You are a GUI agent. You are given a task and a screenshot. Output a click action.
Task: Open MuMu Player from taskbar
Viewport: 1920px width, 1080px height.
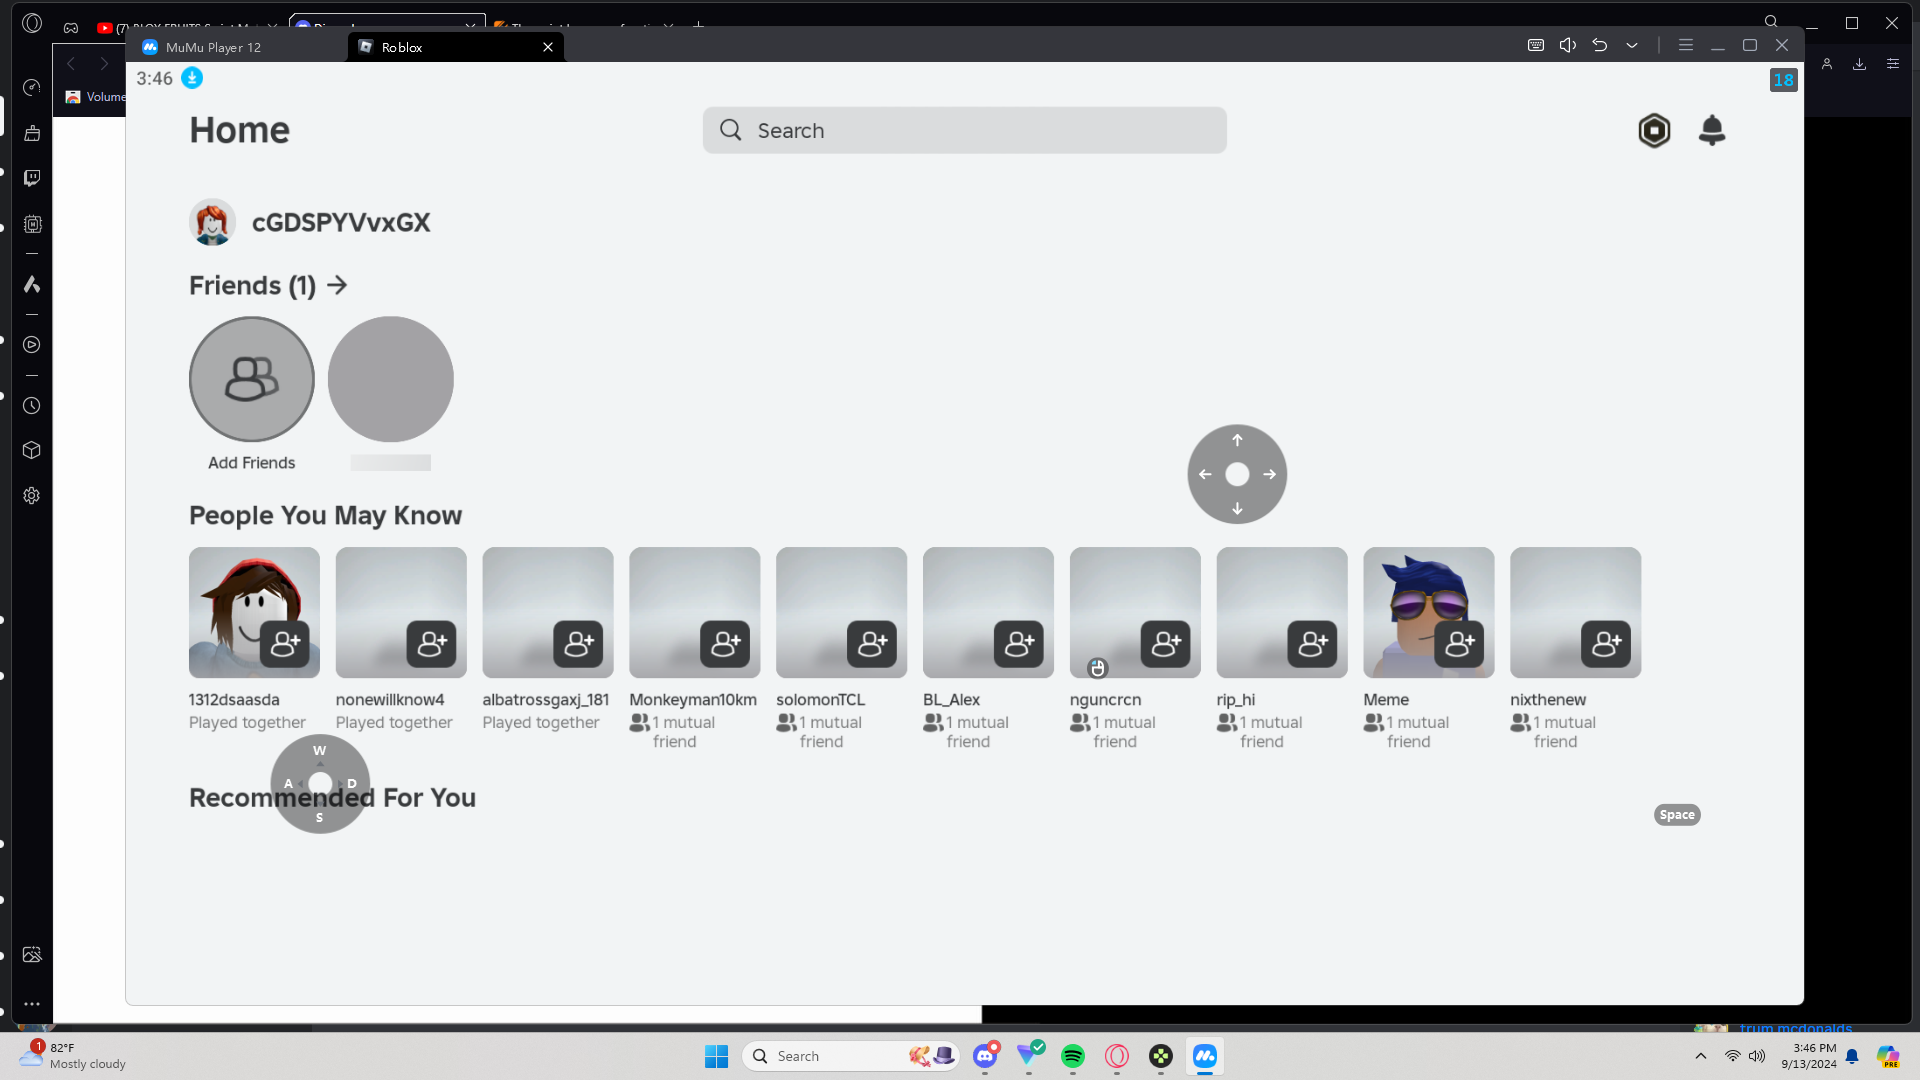click(x=1205, y=1056)
